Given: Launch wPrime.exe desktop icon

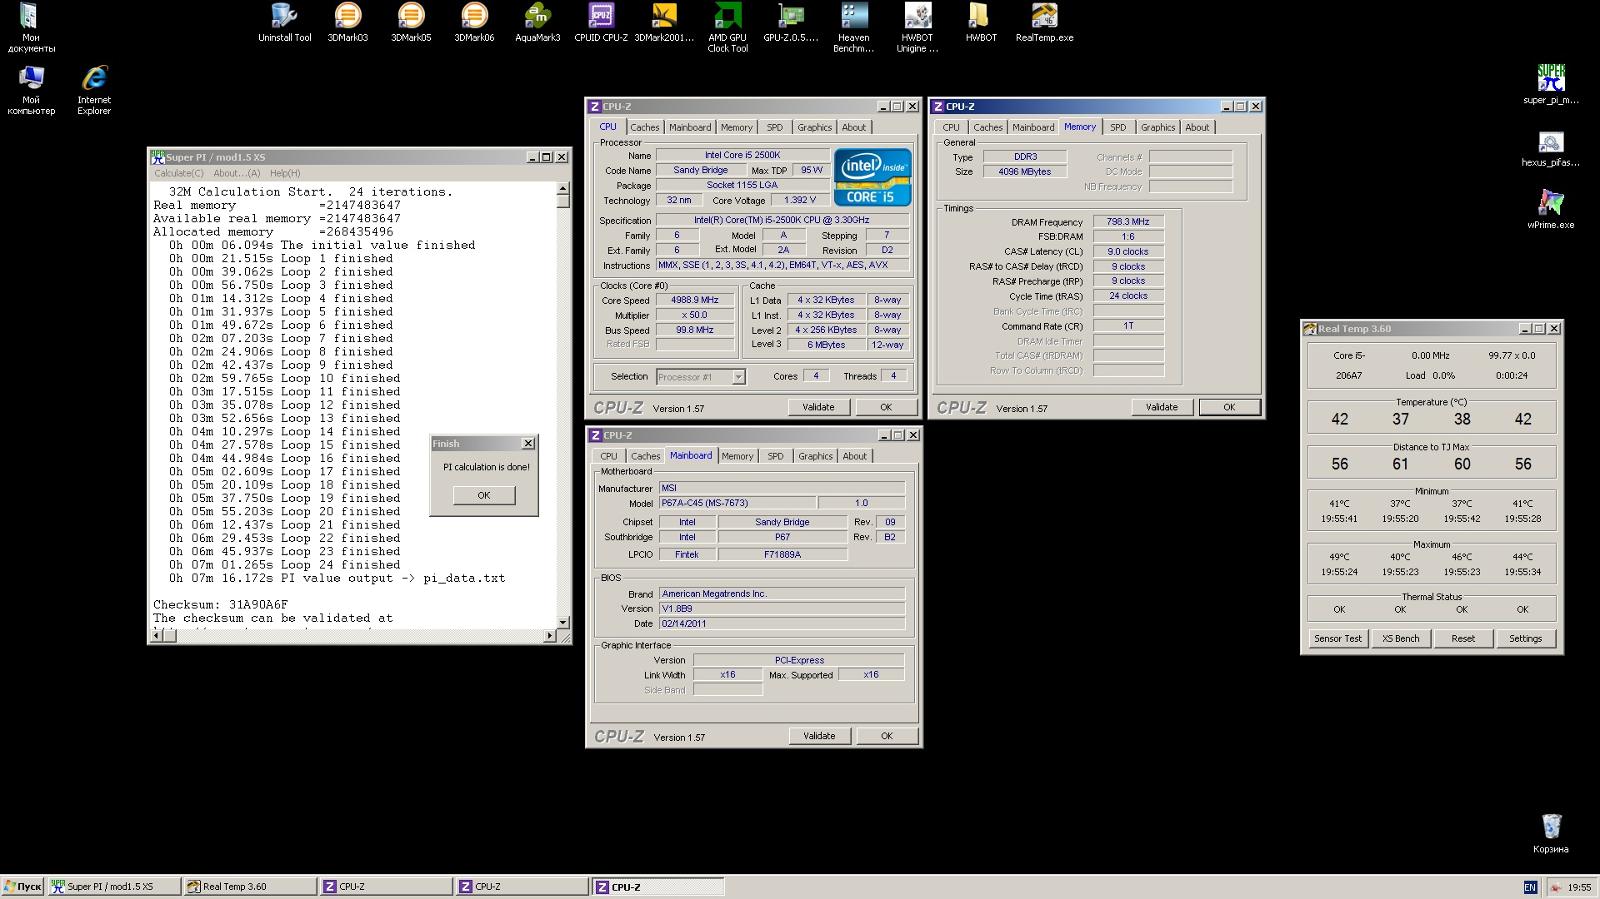Looking at the screenshot, I should point(1550,210).
